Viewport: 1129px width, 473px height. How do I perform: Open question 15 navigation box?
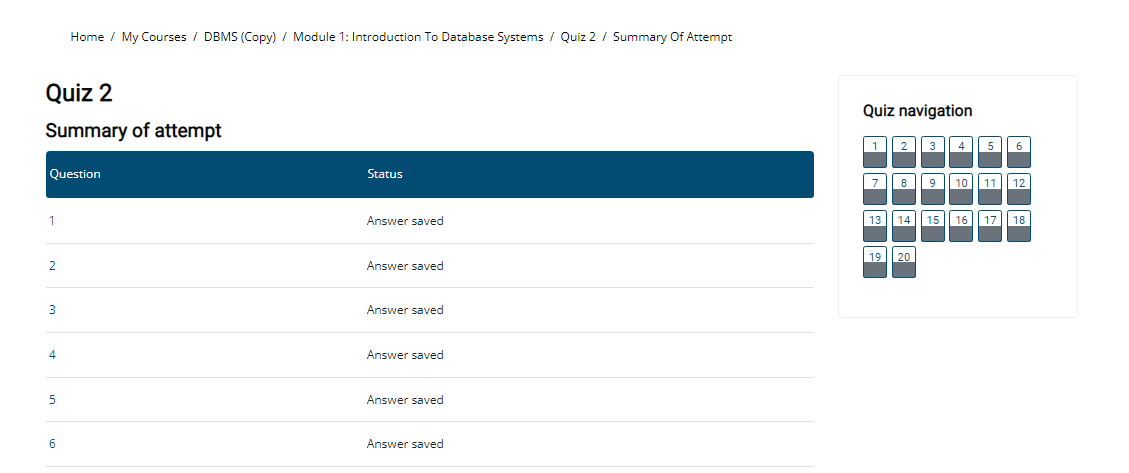932,225
